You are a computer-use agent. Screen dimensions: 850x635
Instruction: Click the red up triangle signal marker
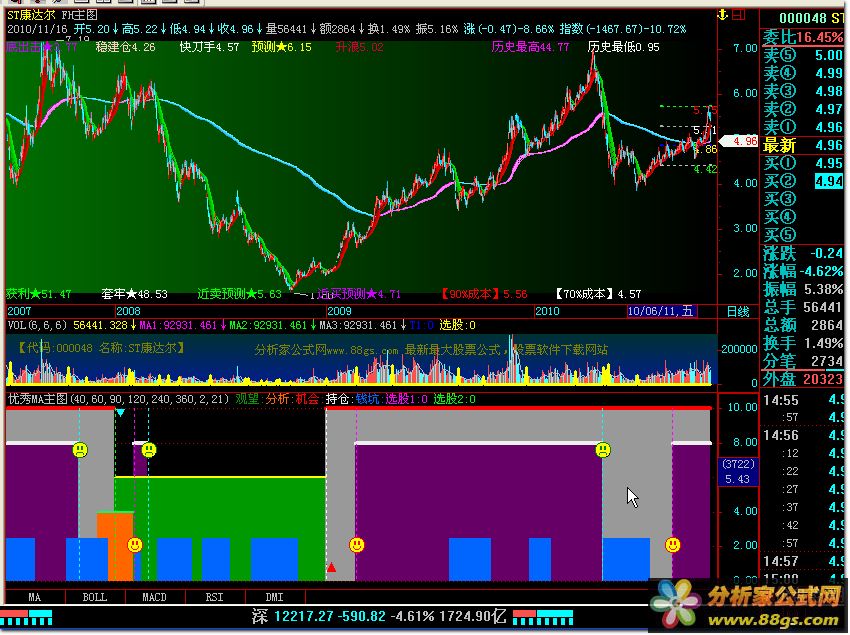(331, 568)
